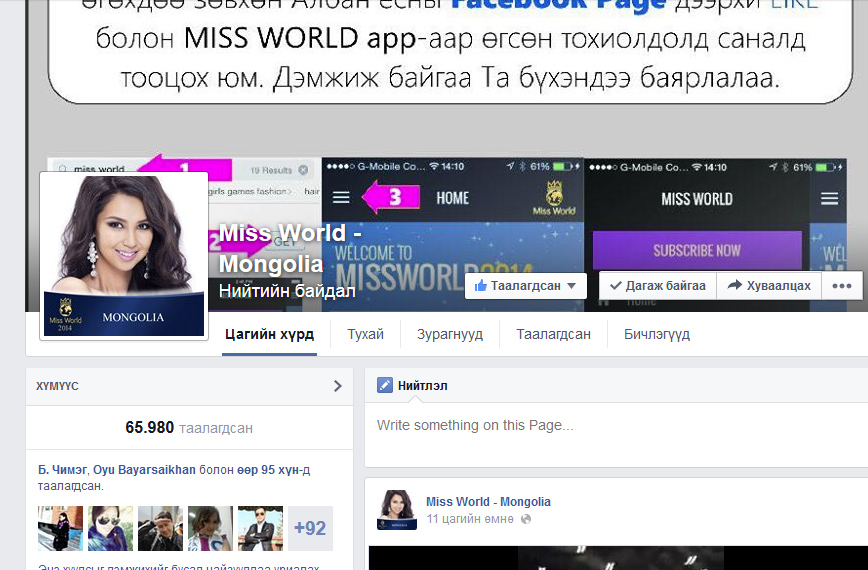Play the video in the page post
Screen dimensions: 868x570
618,558
